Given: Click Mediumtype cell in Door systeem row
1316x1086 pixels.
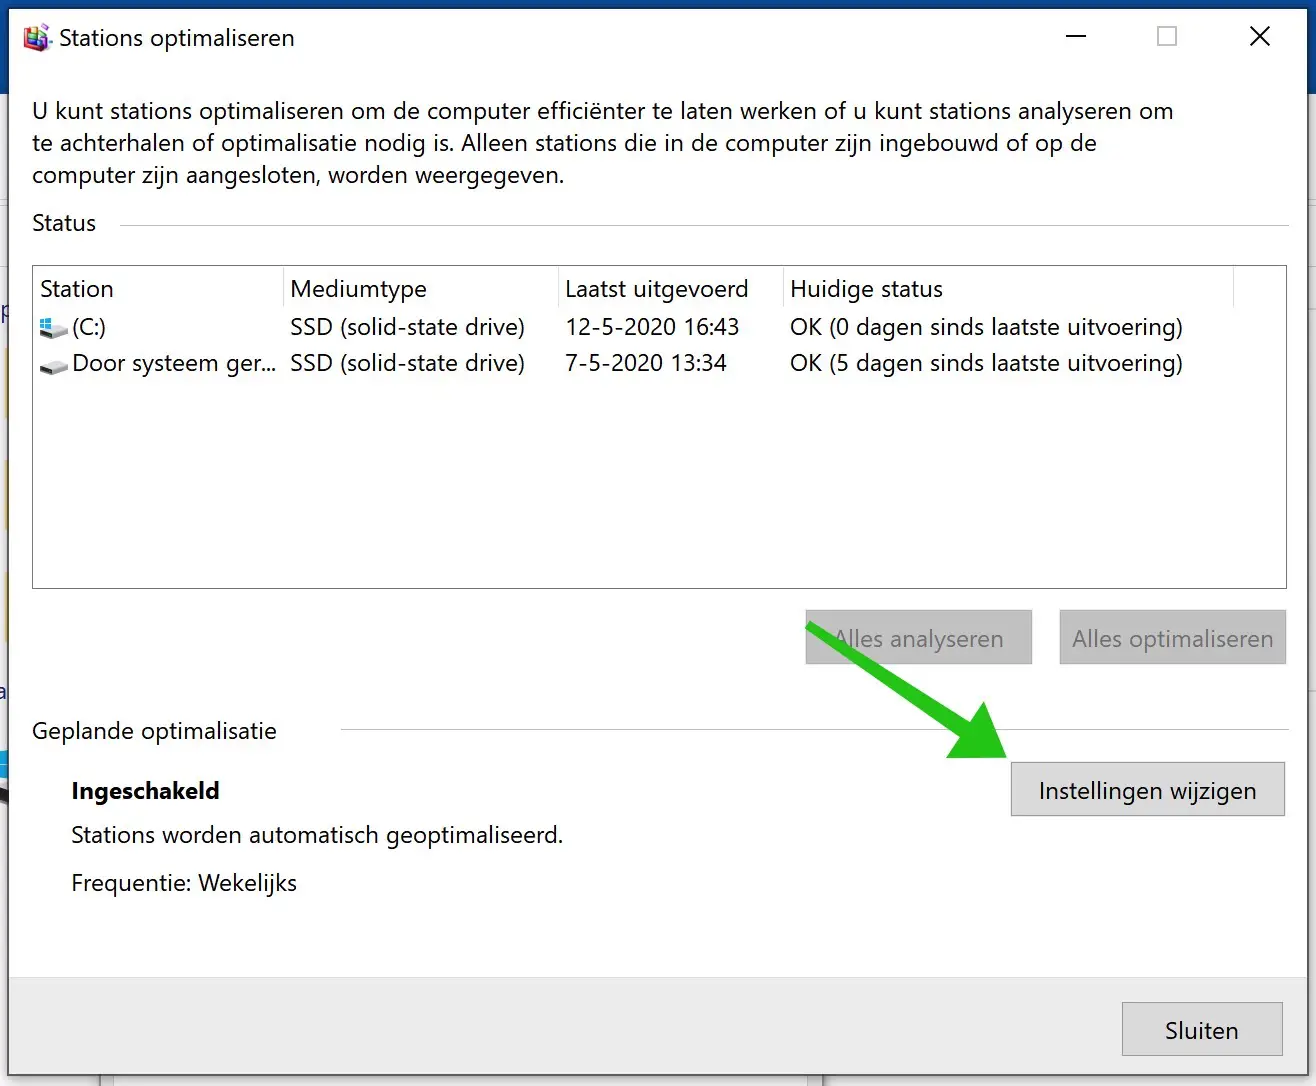Looking at the screenshot, I should (407, 363).
